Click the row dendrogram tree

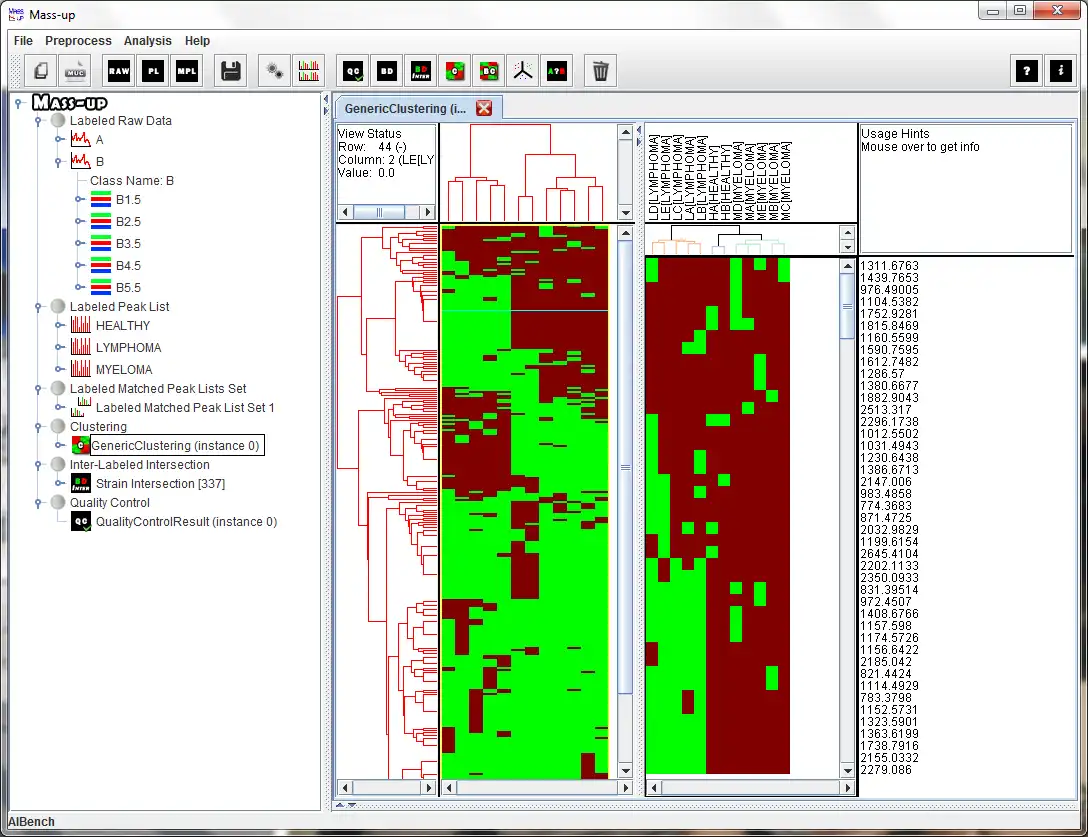387,502
